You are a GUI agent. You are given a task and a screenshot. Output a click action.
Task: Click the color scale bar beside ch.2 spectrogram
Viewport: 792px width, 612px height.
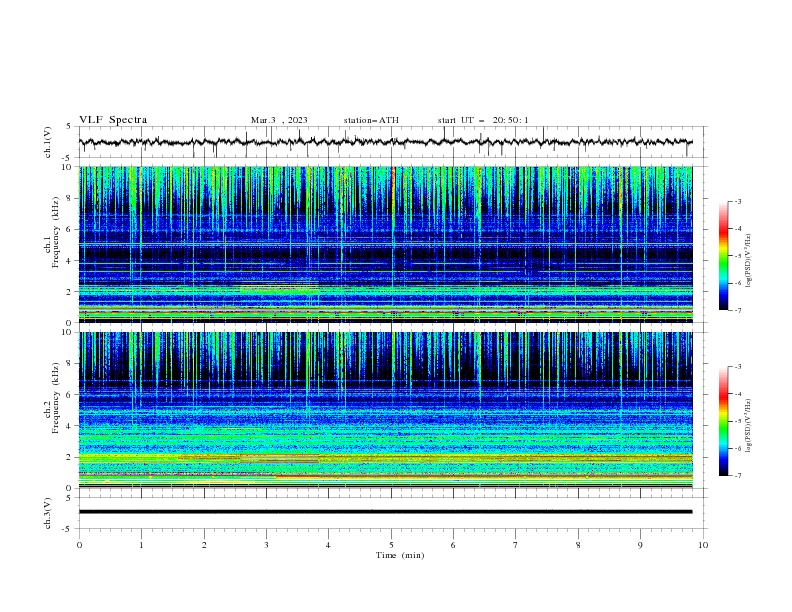(x=723, y=421)
